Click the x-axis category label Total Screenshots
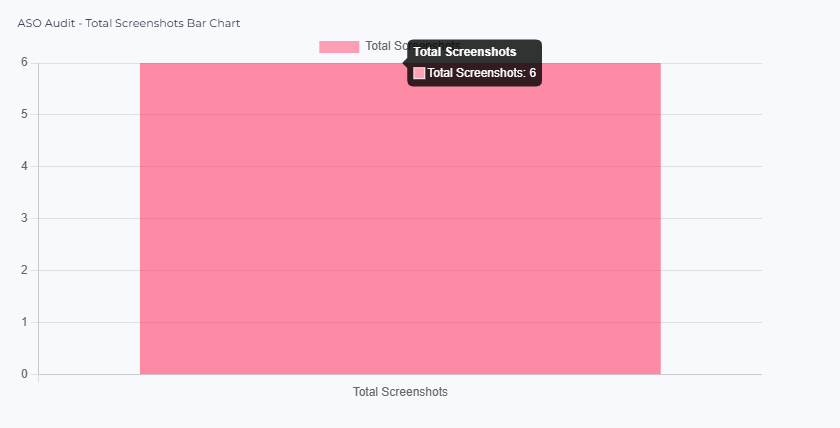840x428 pixels. 400,392
